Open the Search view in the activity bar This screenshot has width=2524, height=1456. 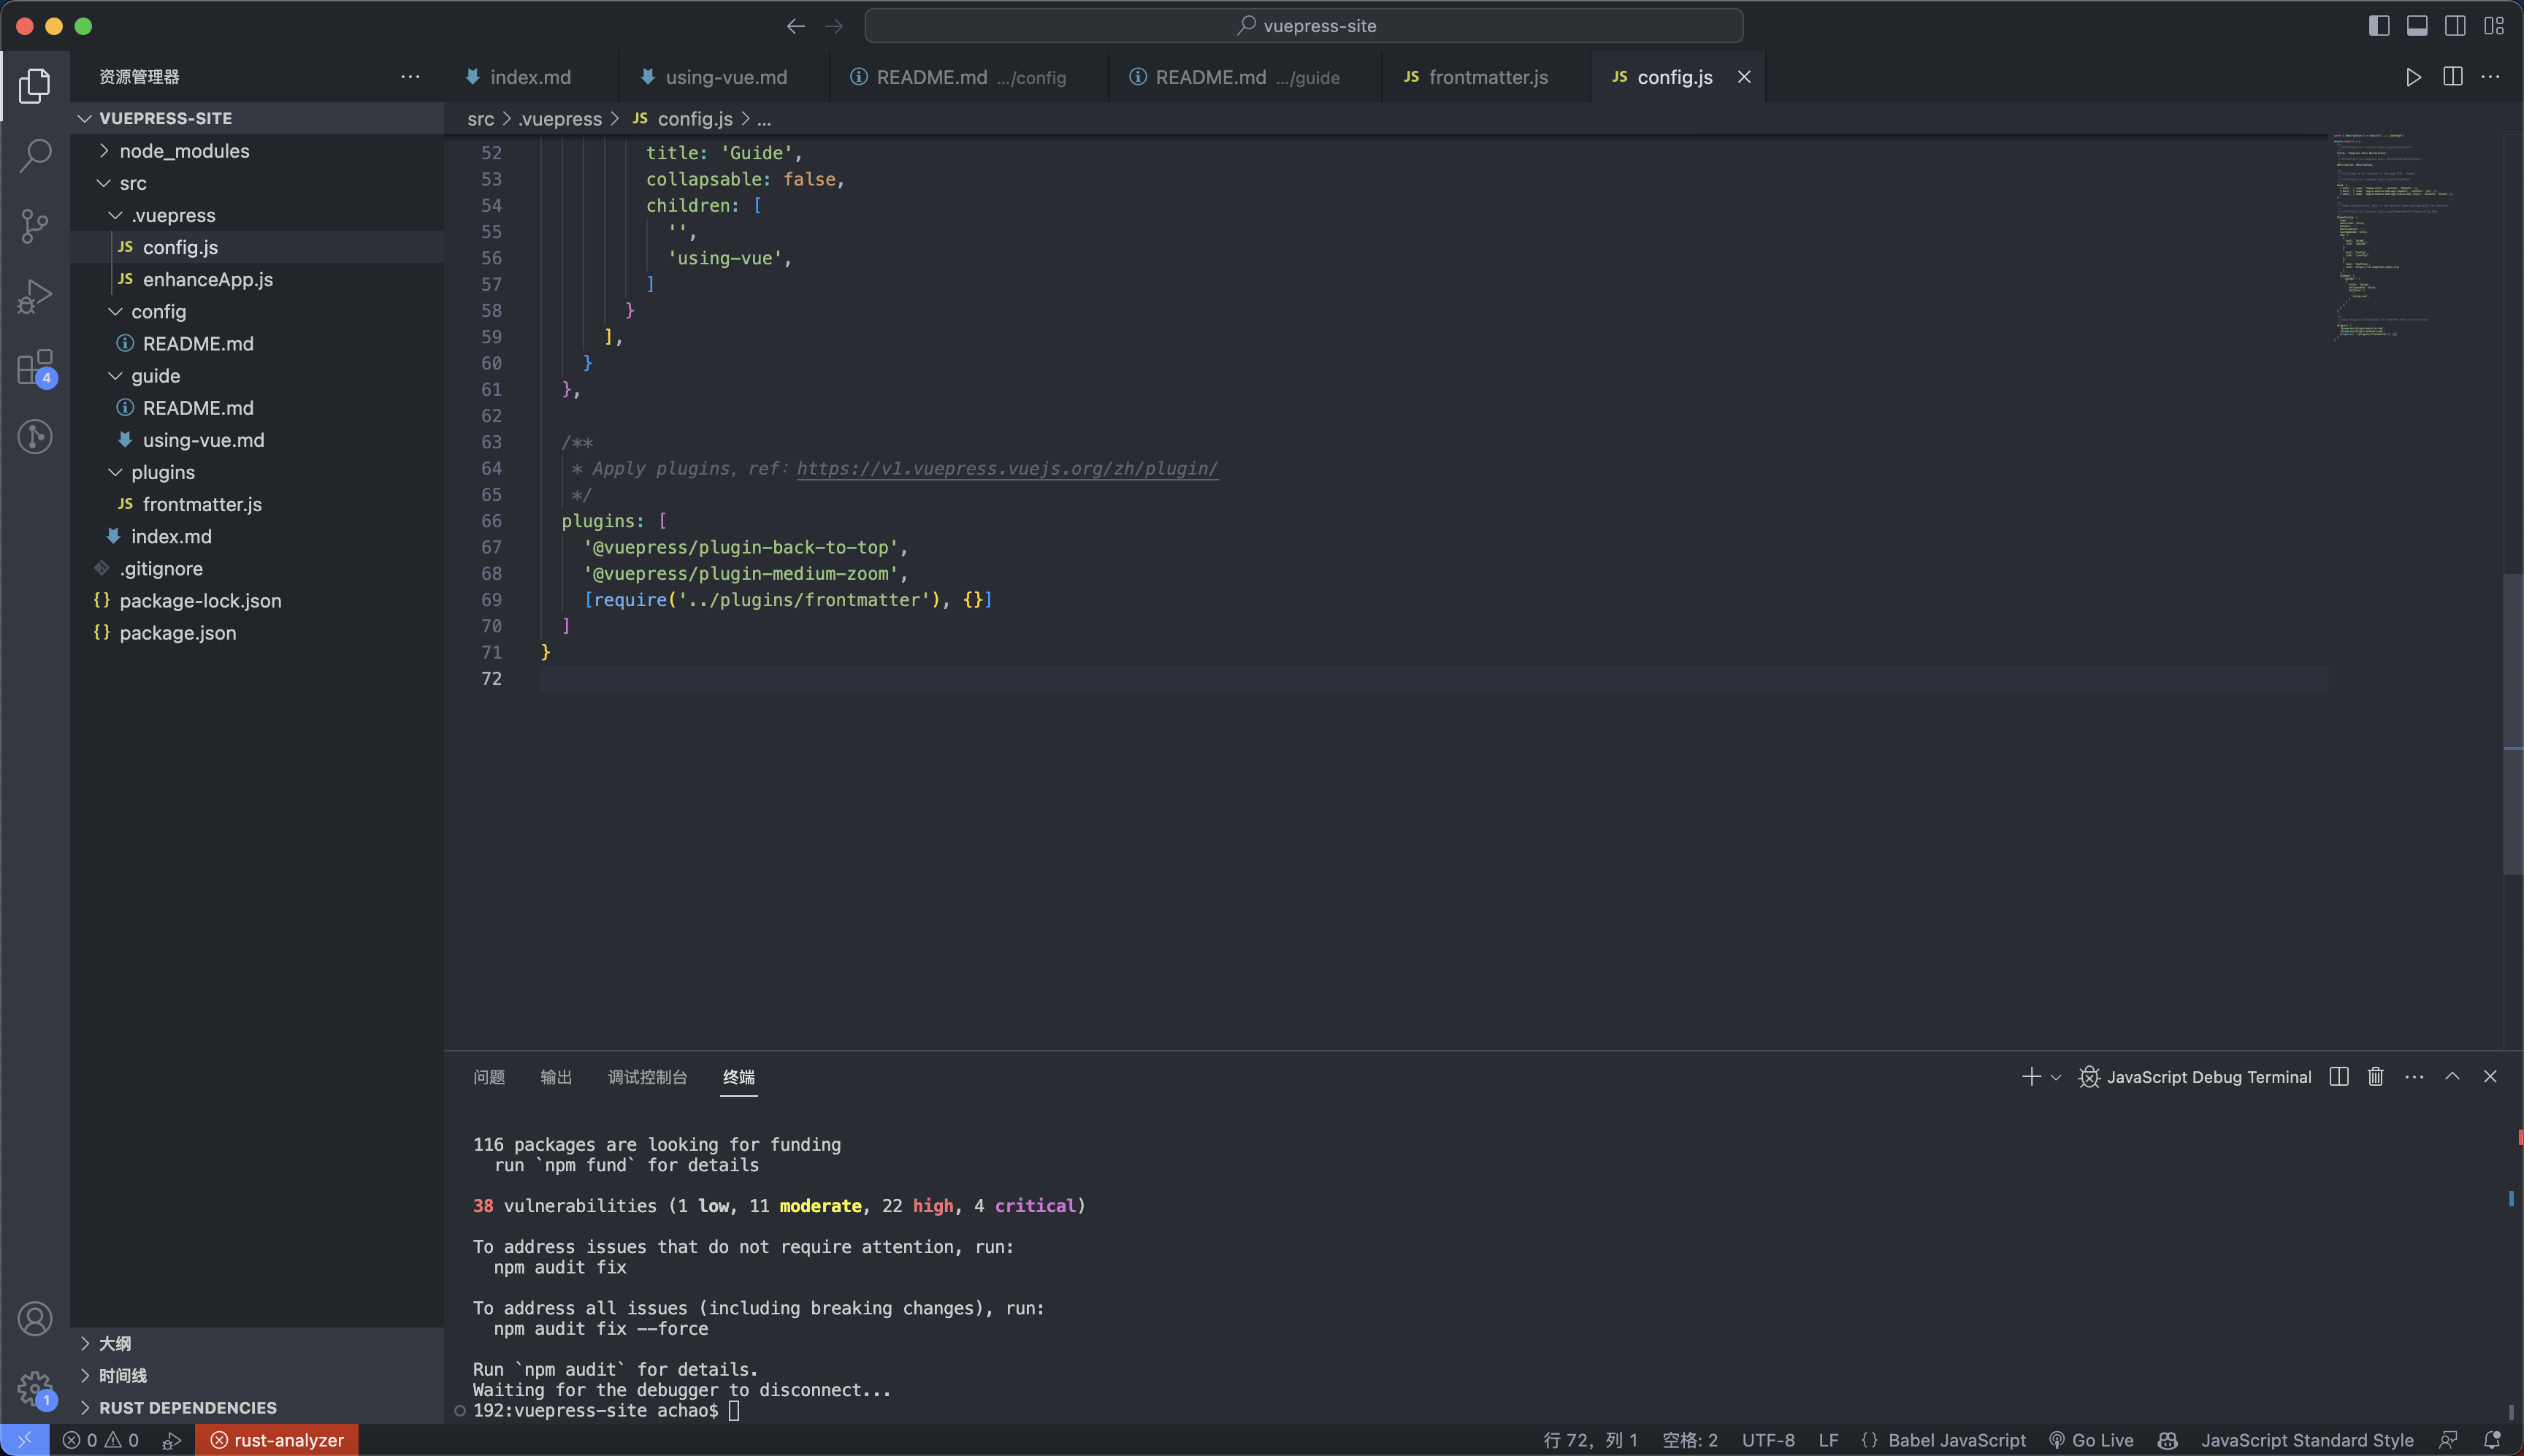[x=35, y=155]
